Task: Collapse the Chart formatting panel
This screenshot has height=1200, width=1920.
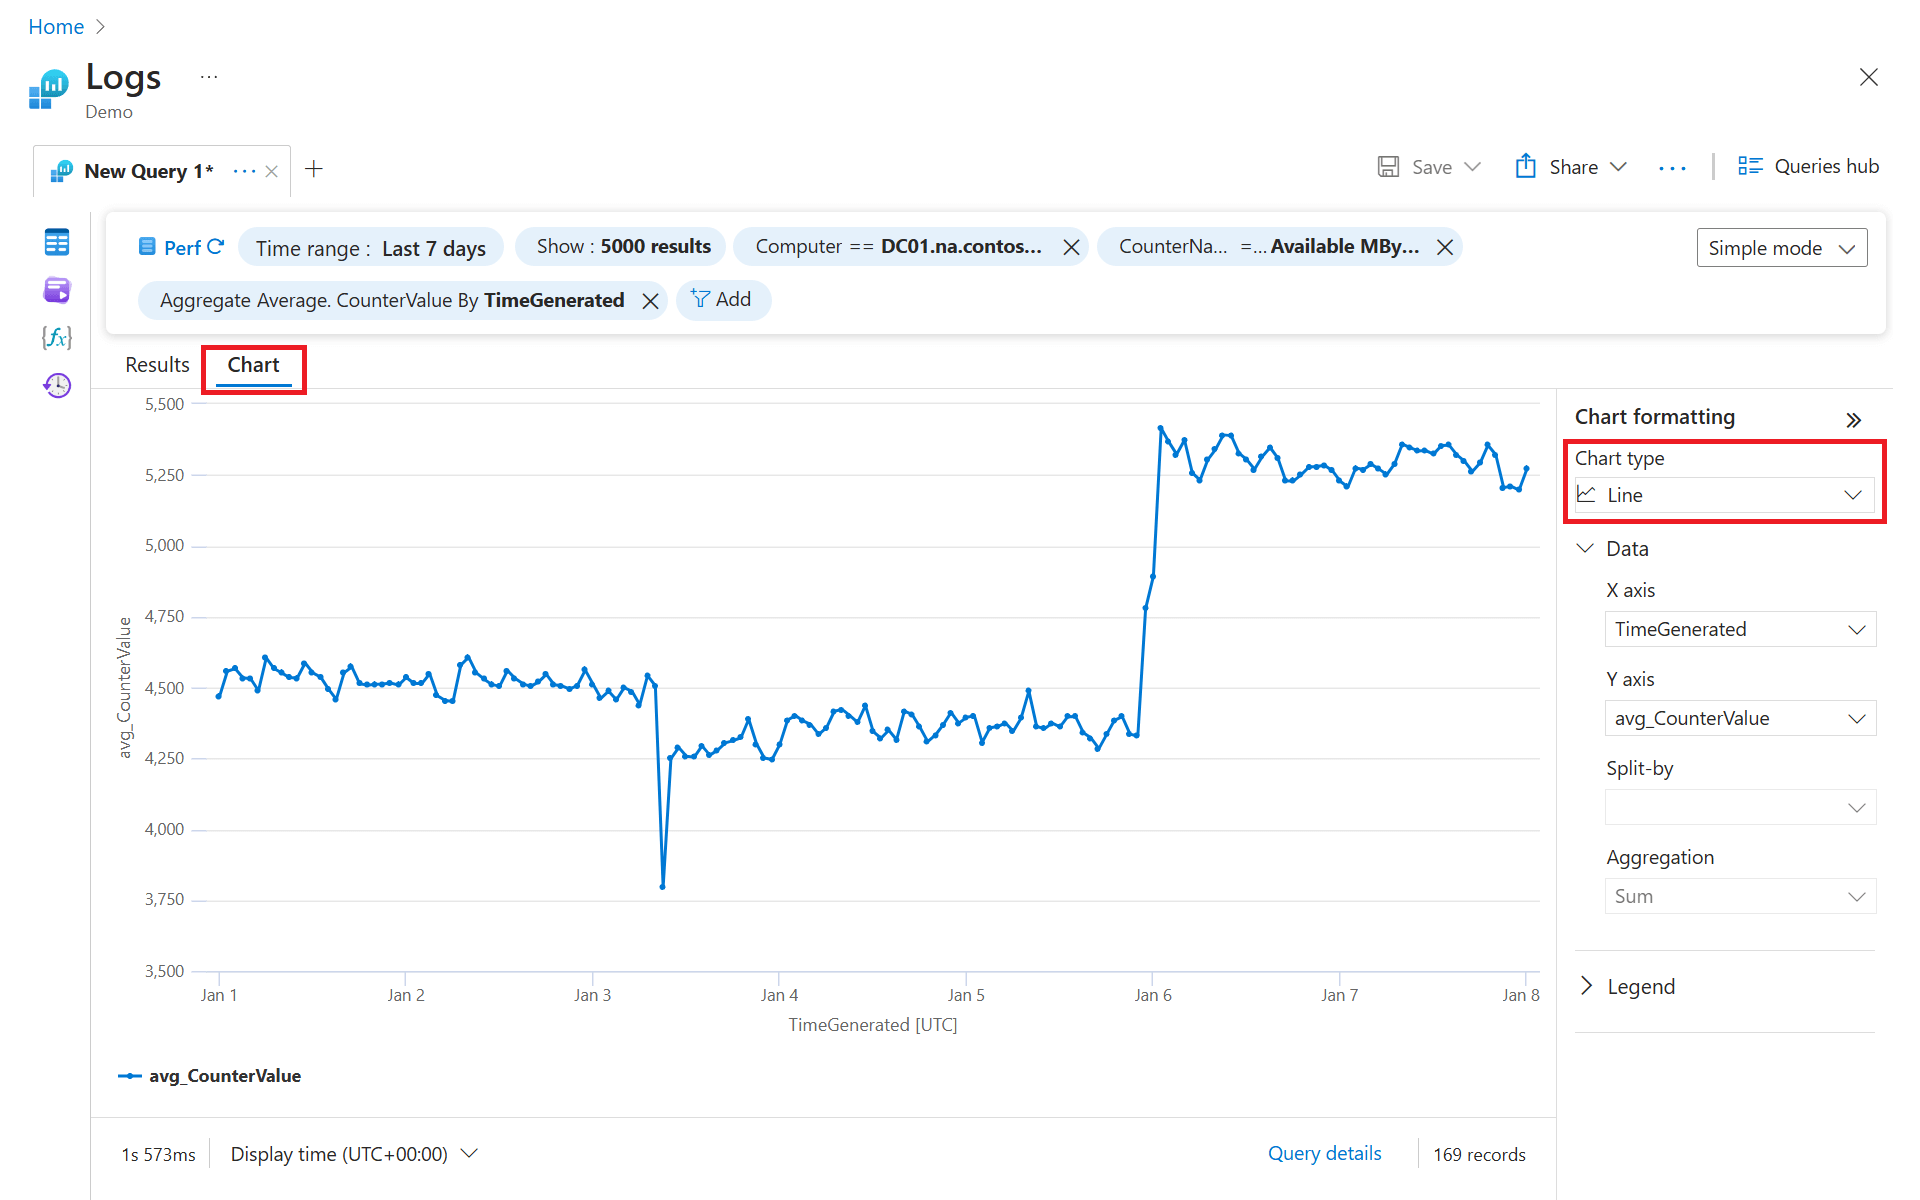Action: 1853,420
